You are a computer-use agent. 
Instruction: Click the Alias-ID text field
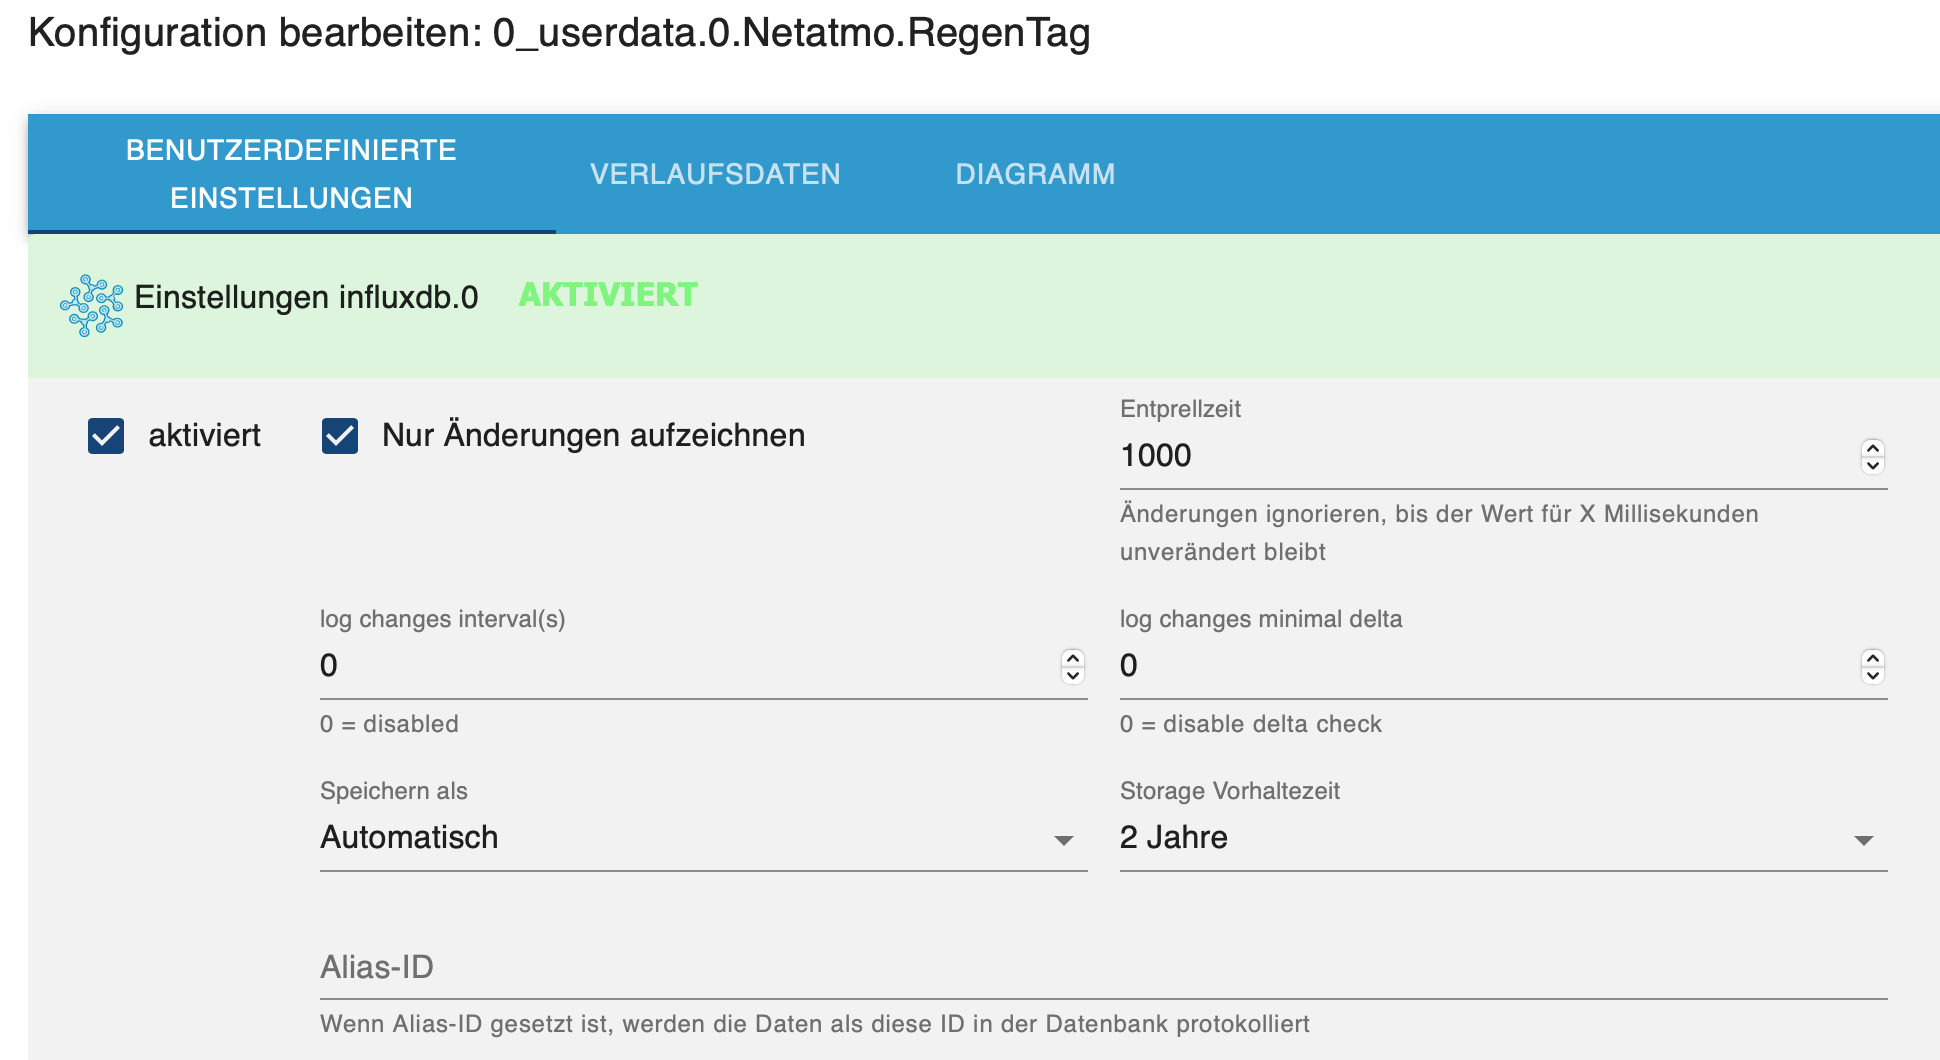[x=1102, y=968]
